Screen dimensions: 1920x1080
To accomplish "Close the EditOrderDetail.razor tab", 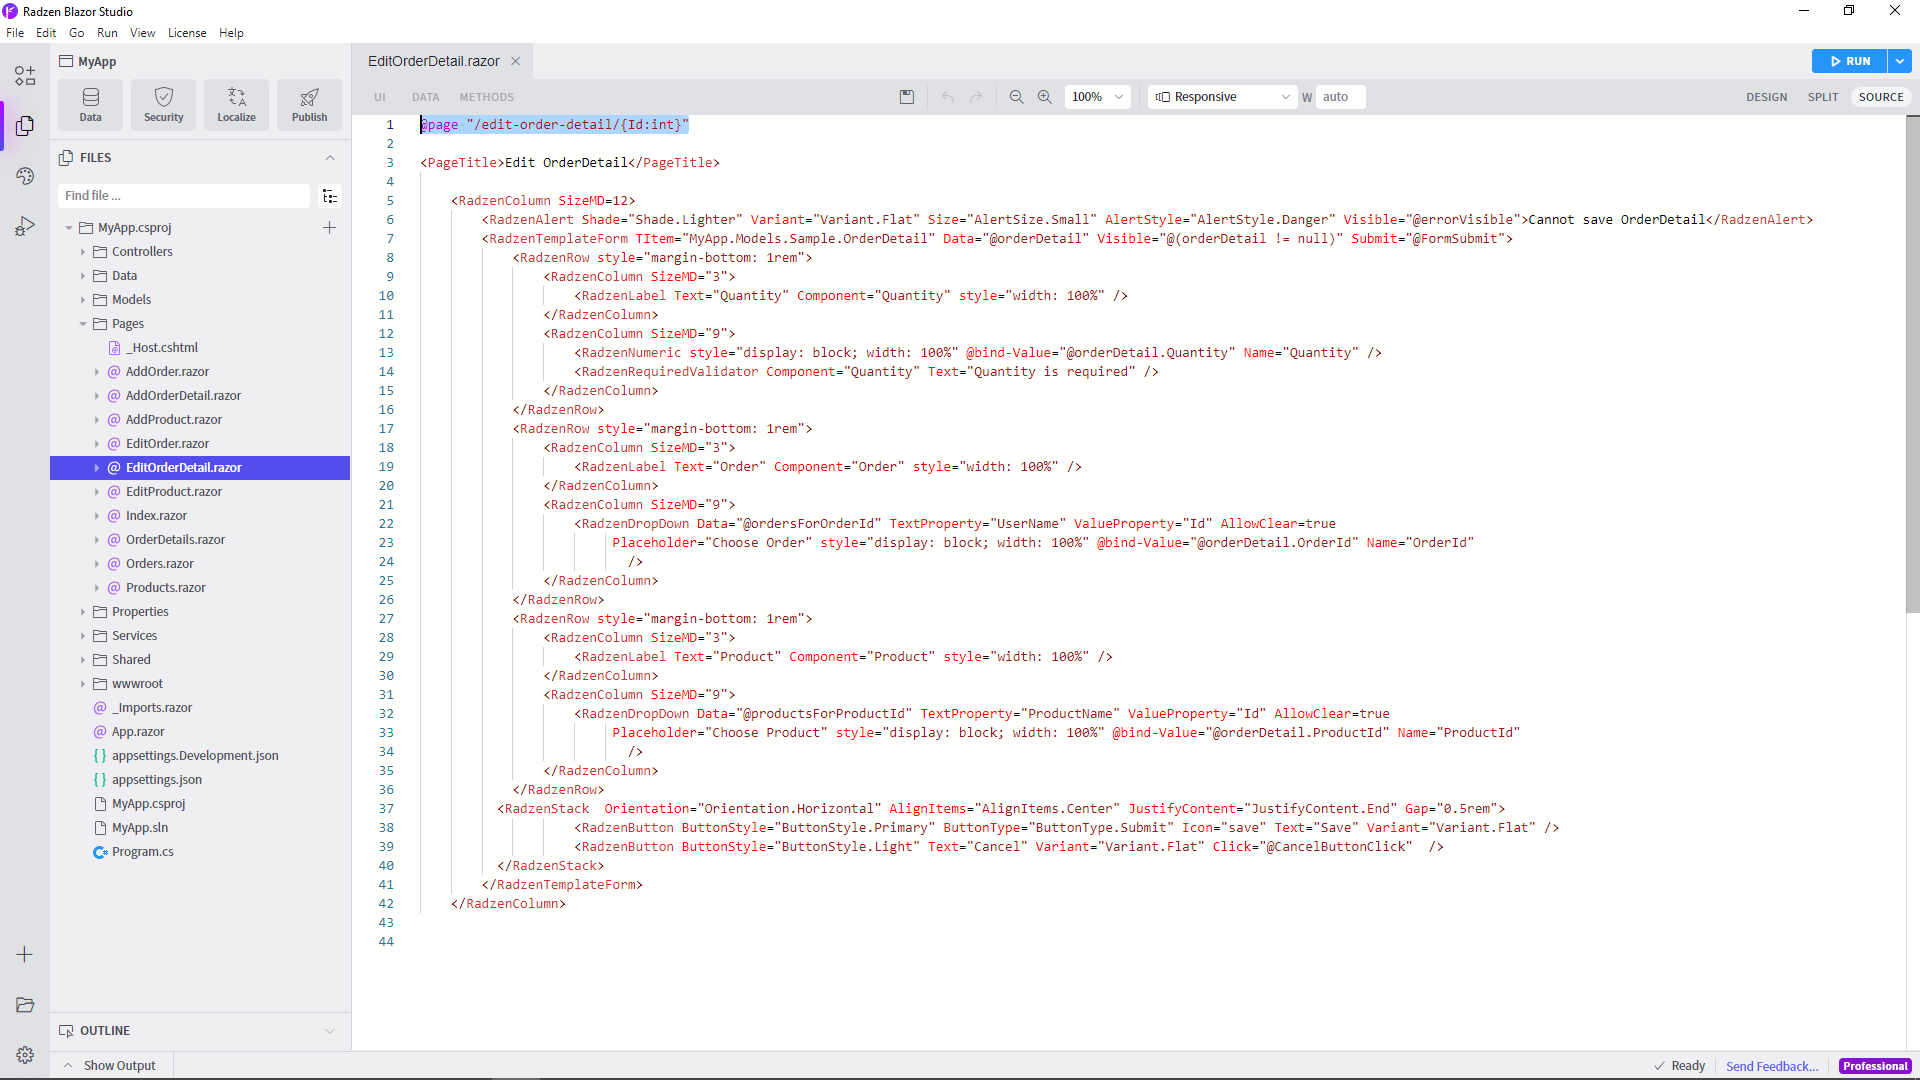I will point(516,61).
